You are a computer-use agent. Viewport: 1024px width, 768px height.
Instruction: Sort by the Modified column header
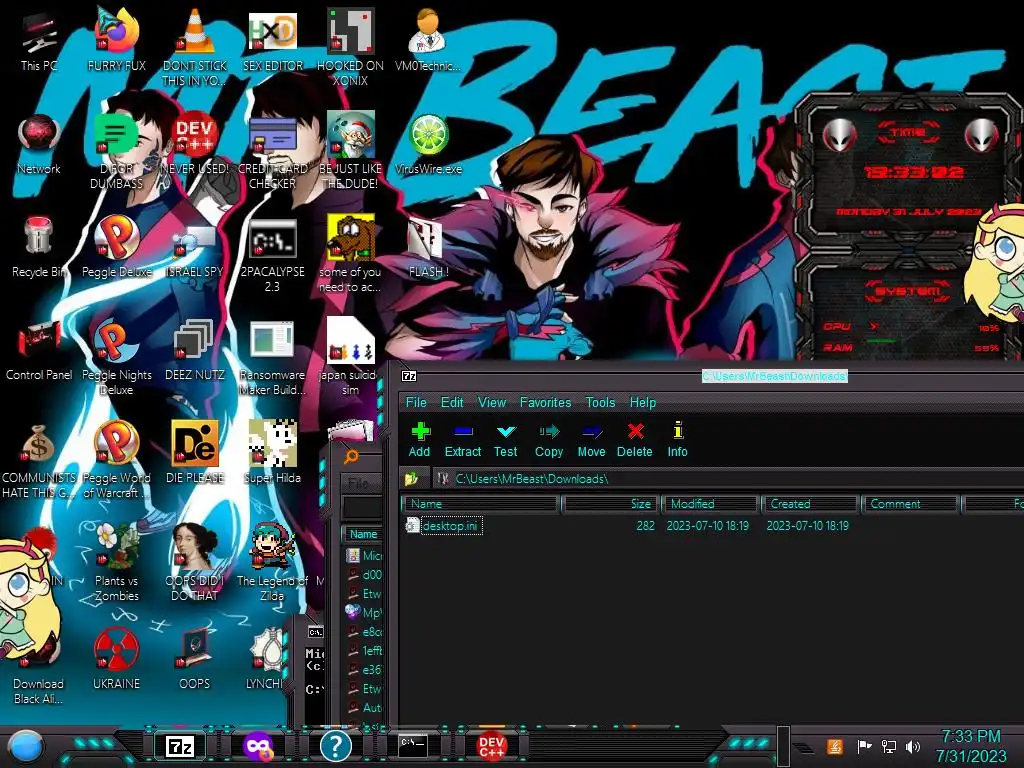tap(711, 504)
